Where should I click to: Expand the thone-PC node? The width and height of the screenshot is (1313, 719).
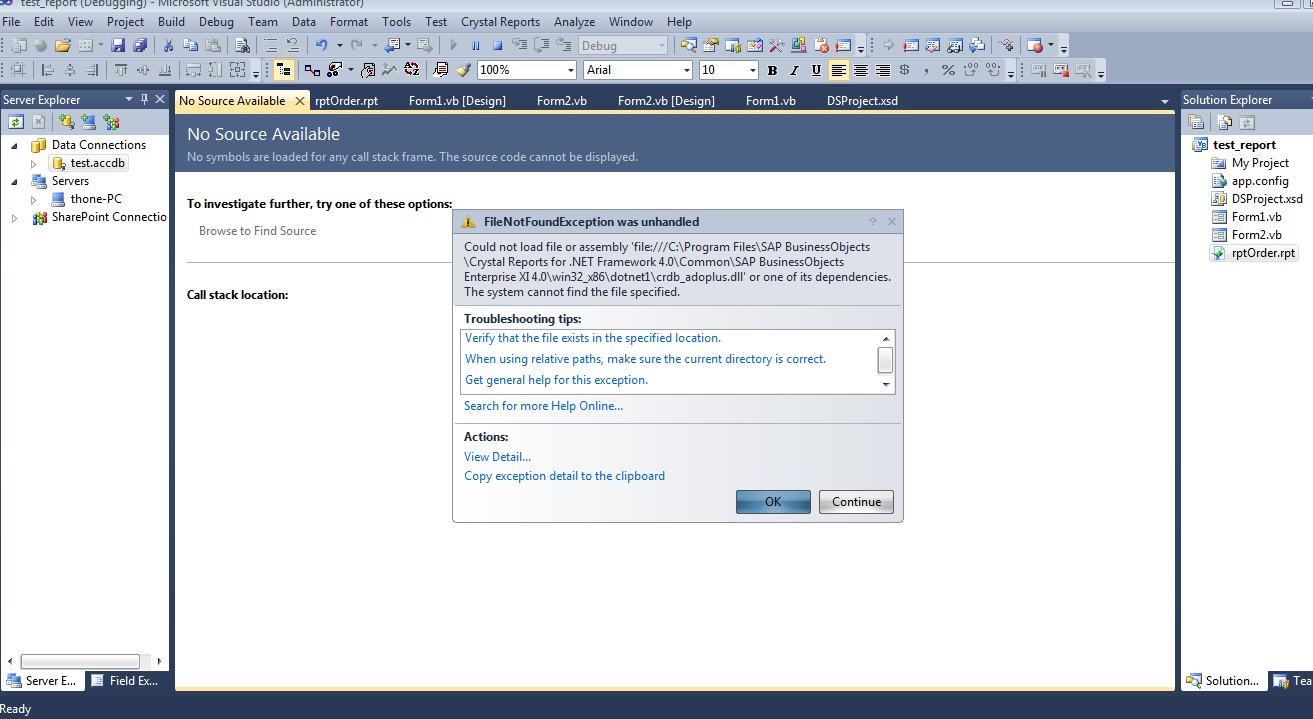pyautogui.click(x=33, y=199)
